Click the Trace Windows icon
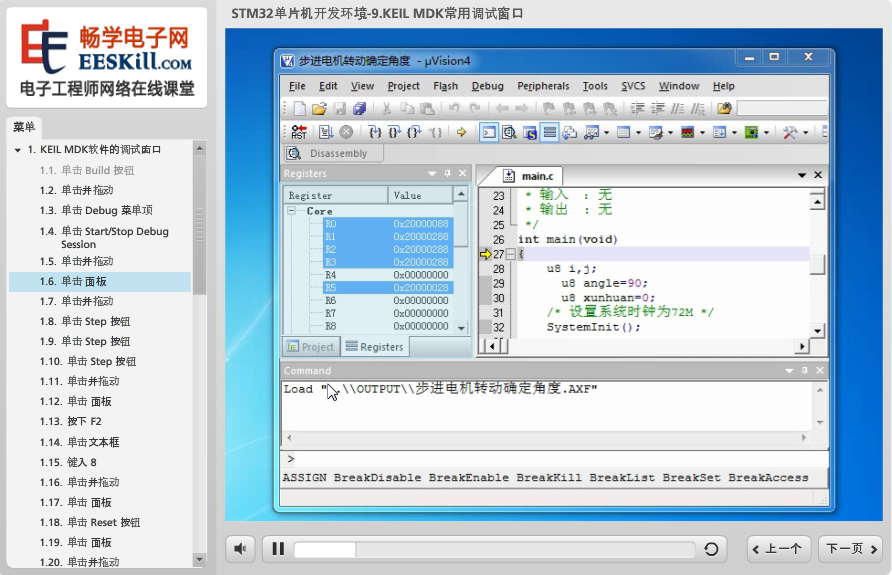 (x=720, y=133)
